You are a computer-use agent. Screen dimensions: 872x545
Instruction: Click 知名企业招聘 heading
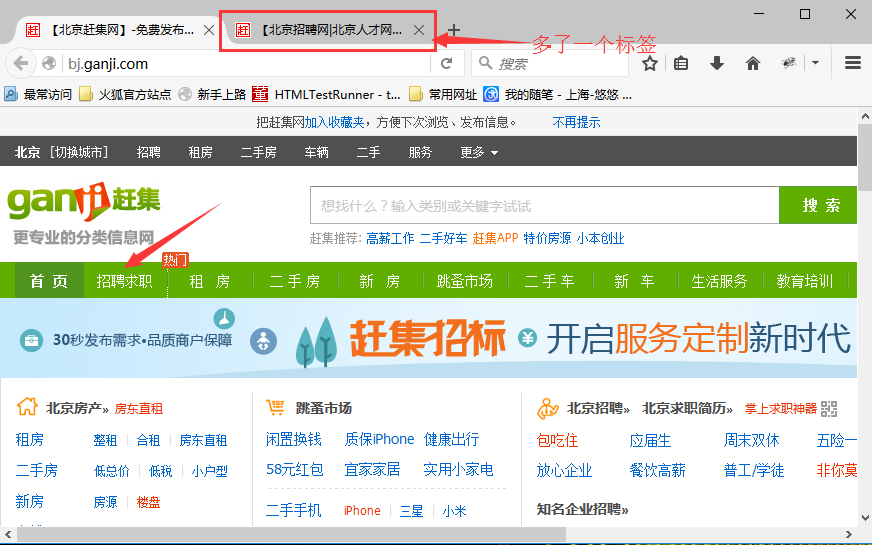(x=582, y=509)
